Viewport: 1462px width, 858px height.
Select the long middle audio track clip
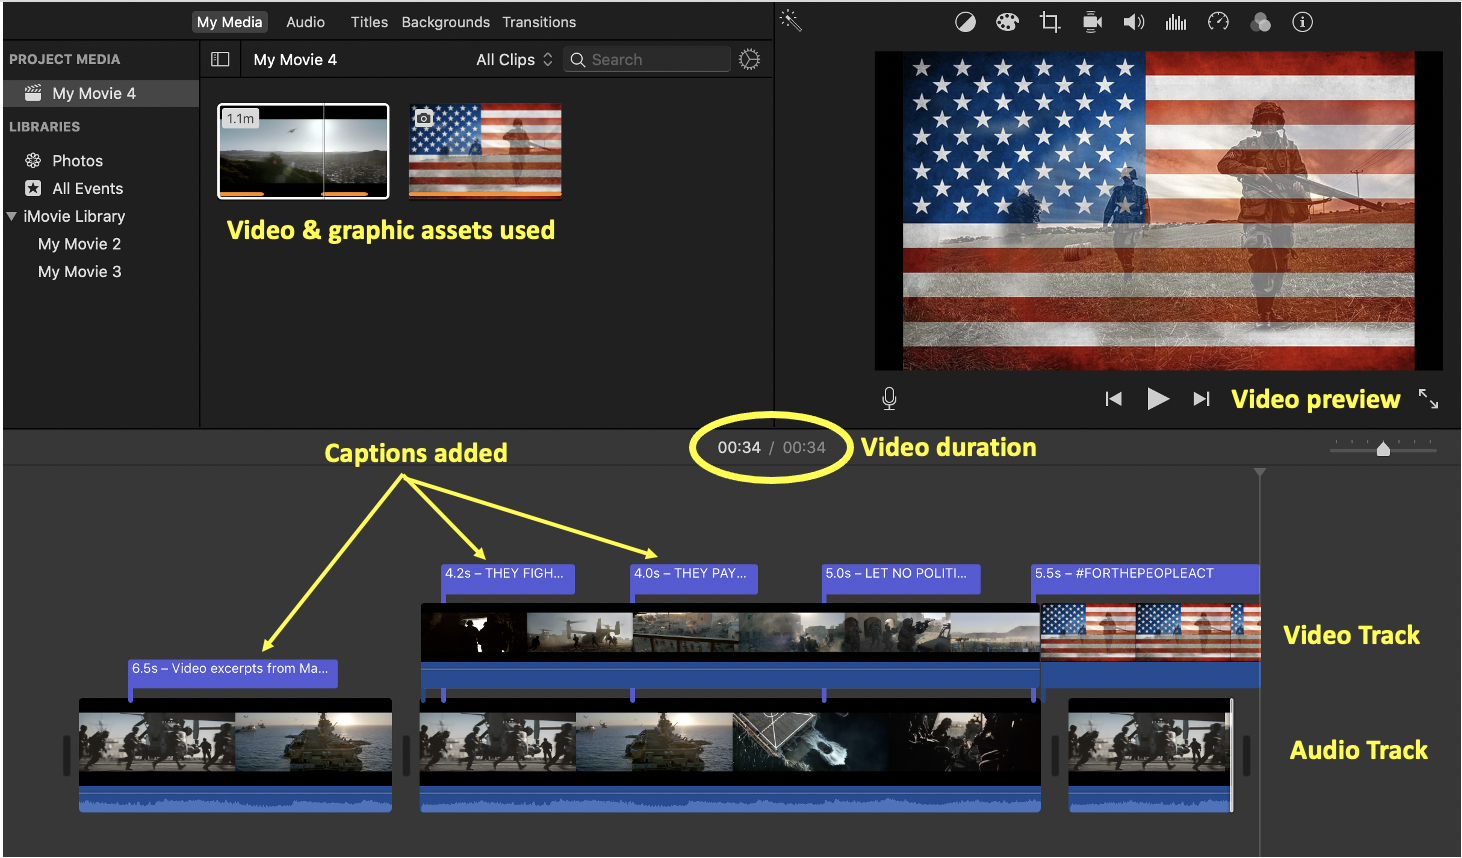click(x=730, y=755)
